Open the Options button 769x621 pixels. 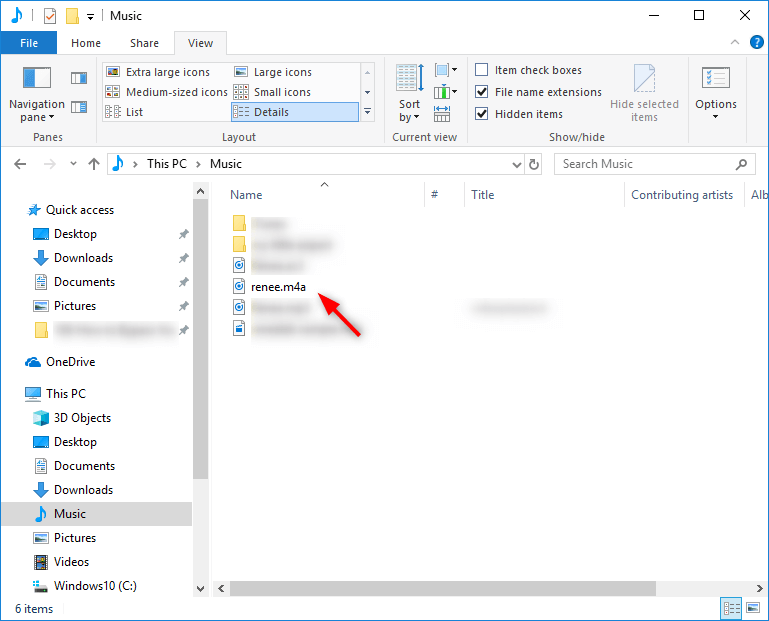point(716,94)
